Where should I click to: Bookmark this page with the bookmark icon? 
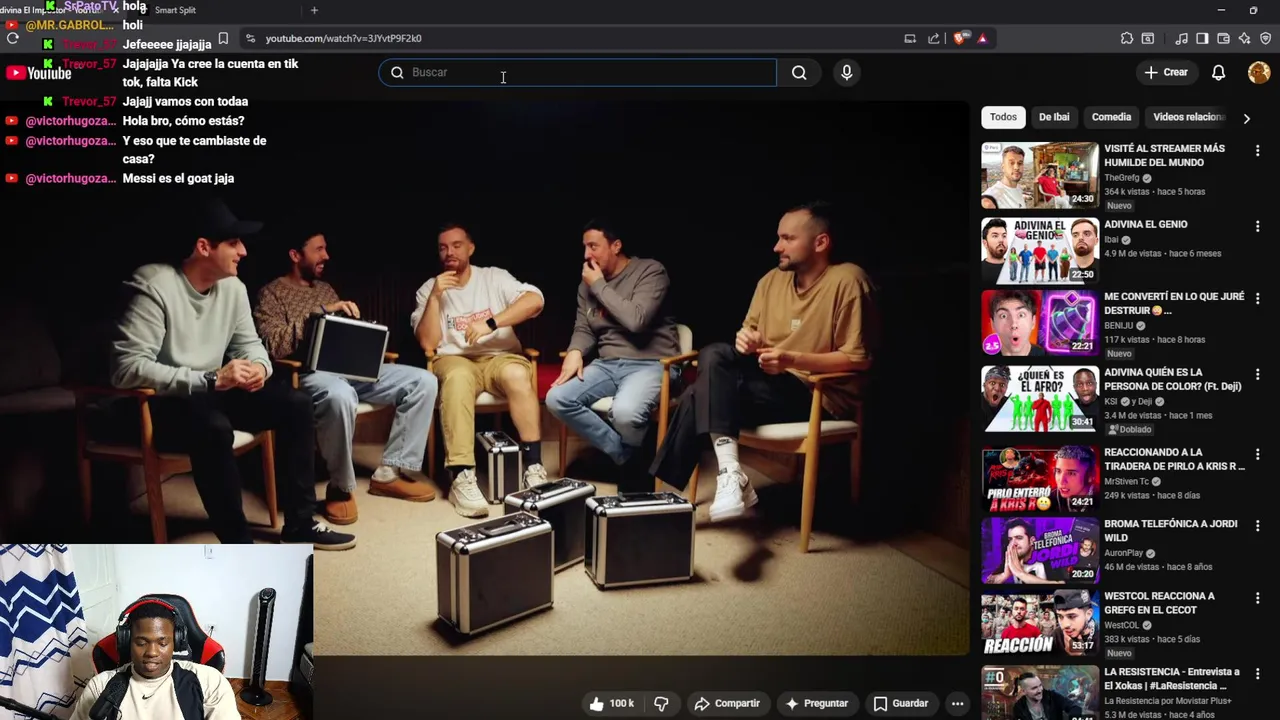click(223, 38)
